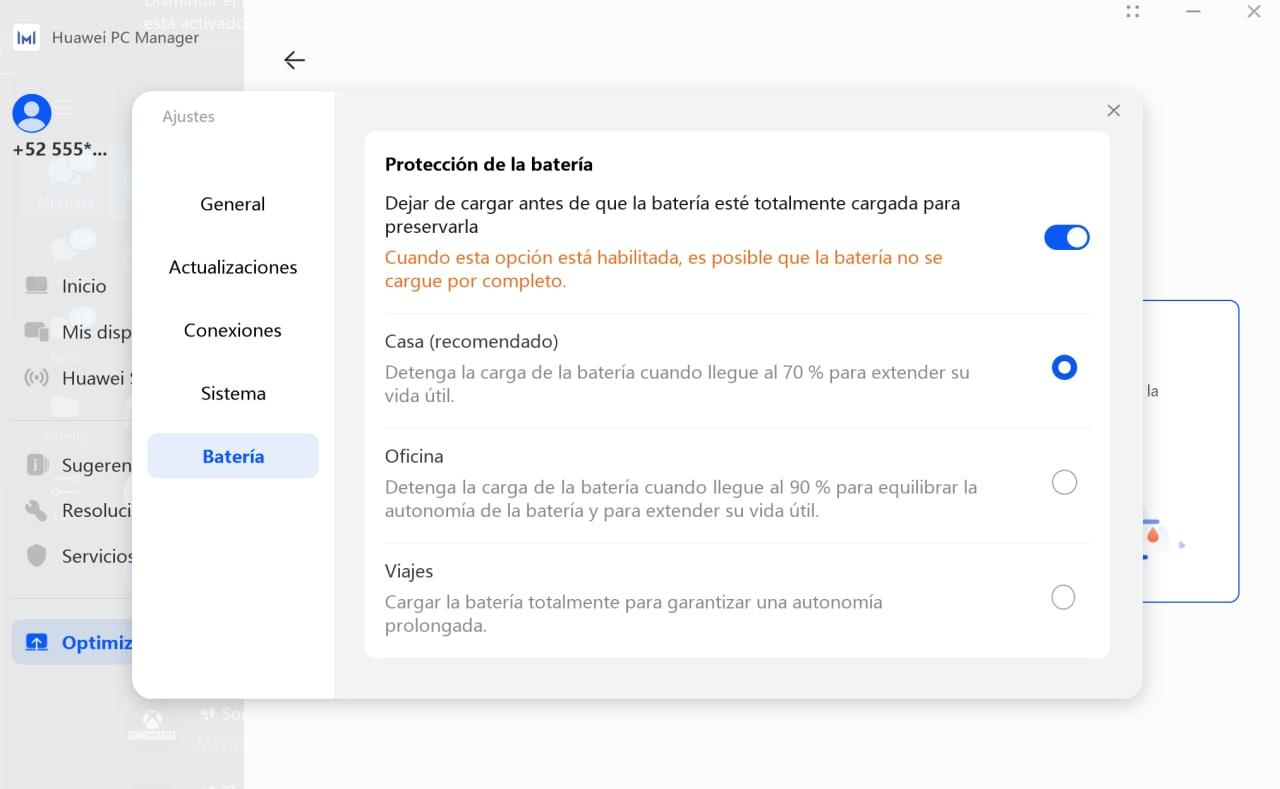Switch to the General settings tab

pyautogui.click(x=232, y=204)
